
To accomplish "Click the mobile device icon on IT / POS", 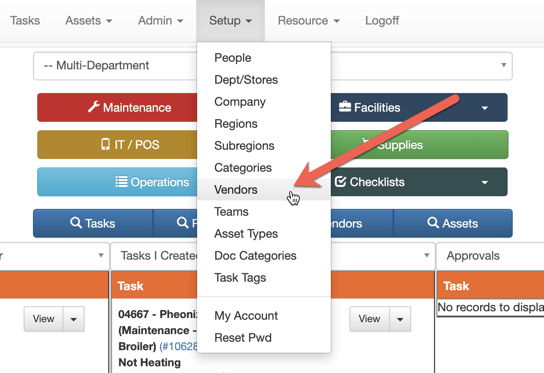I will (x=105, y=144).
